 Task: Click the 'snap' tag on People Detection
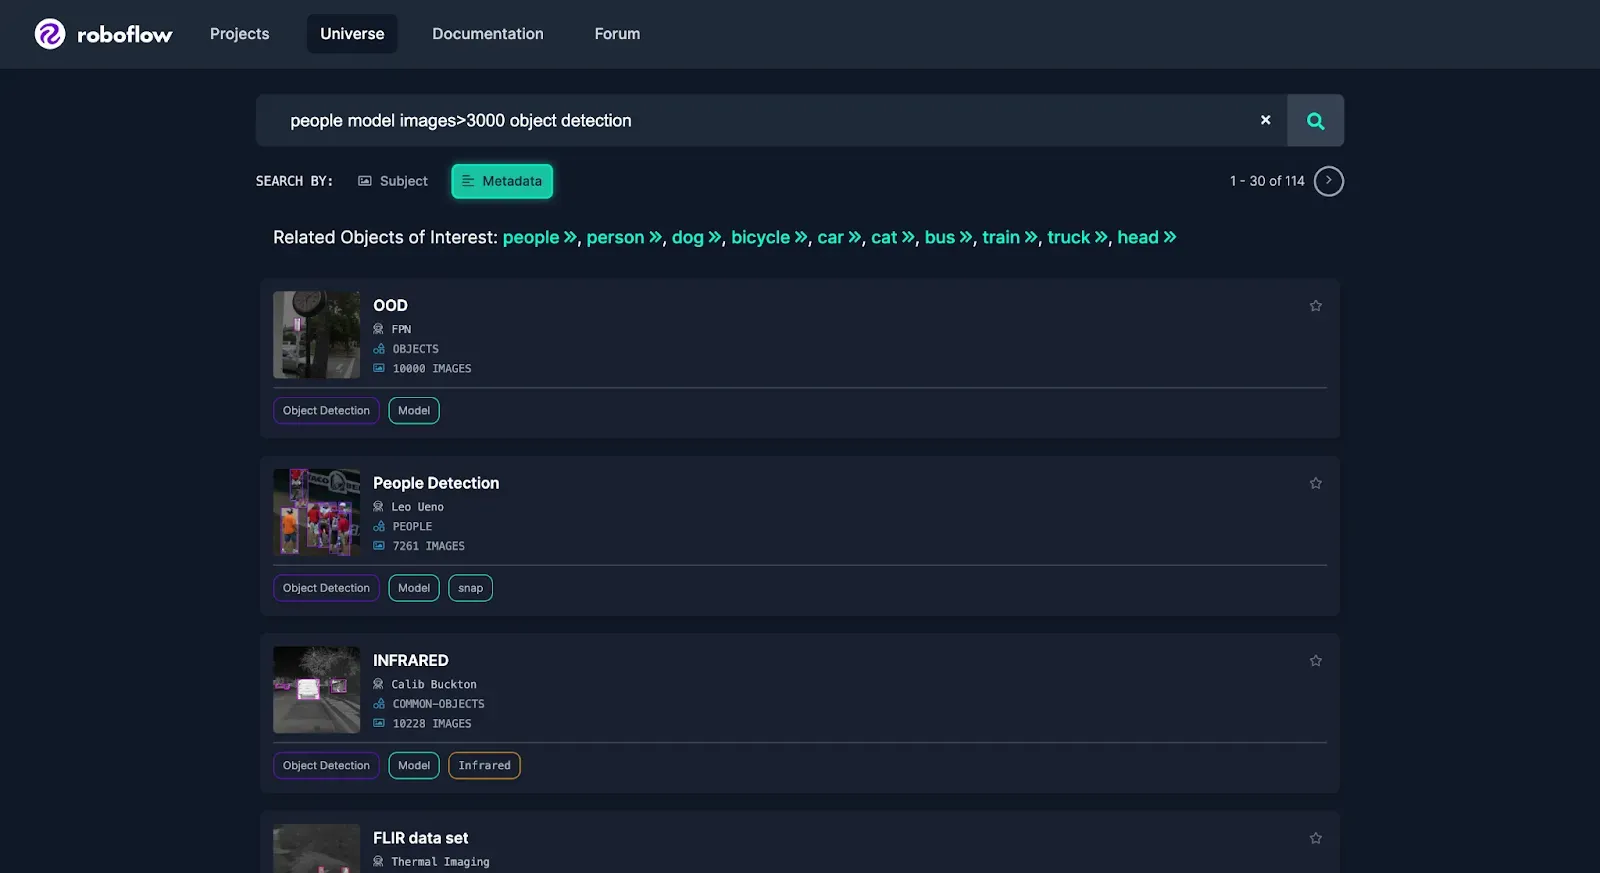(x=470, y=588)
